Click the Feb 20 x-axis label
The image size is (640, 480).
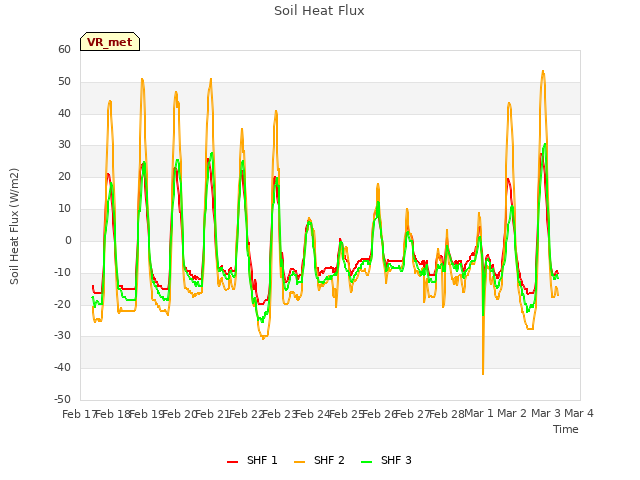tap(180, 414)
